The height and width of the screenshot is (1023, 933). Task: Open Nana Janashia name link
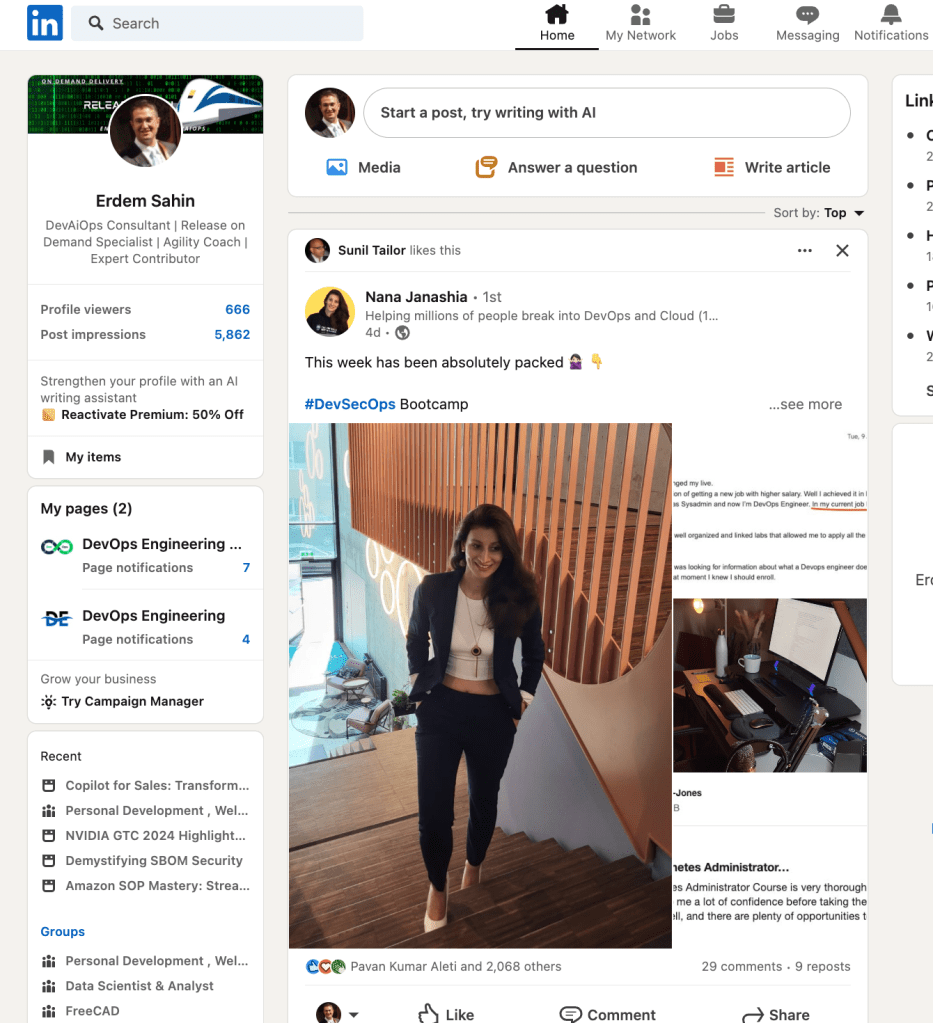pyautogui.click(x=416, y=297)
